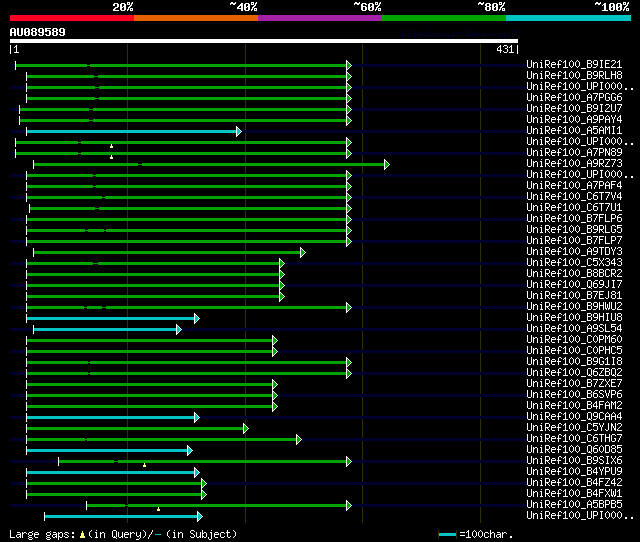Click the UniRef100_B9SIX6 label

574,461
